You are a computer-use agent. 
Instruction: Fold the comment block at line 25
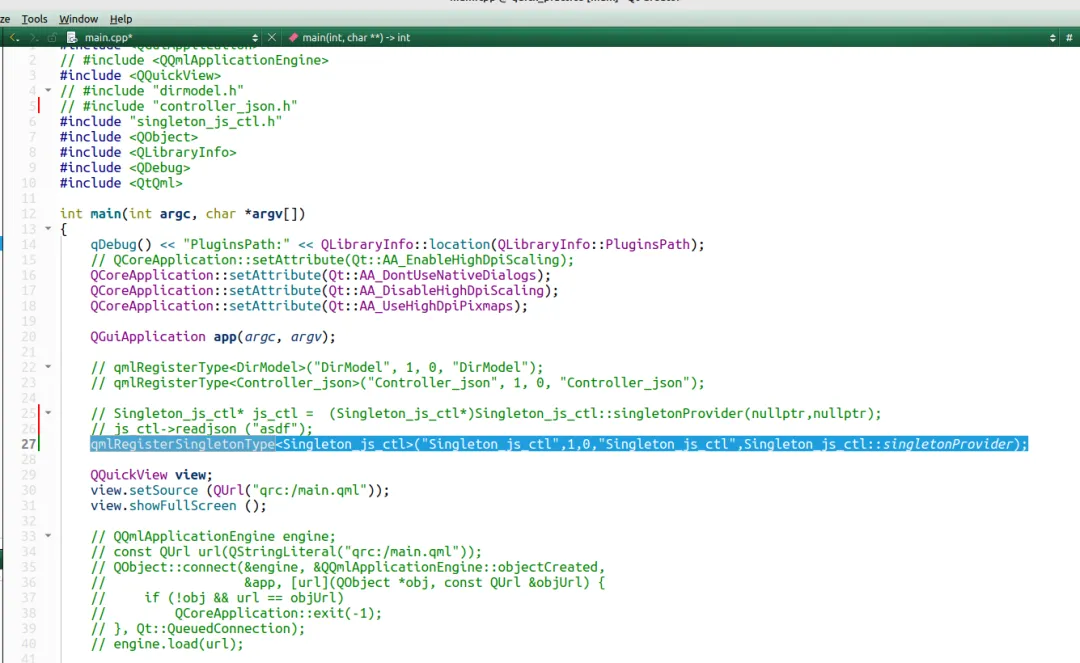coord(48,412)
